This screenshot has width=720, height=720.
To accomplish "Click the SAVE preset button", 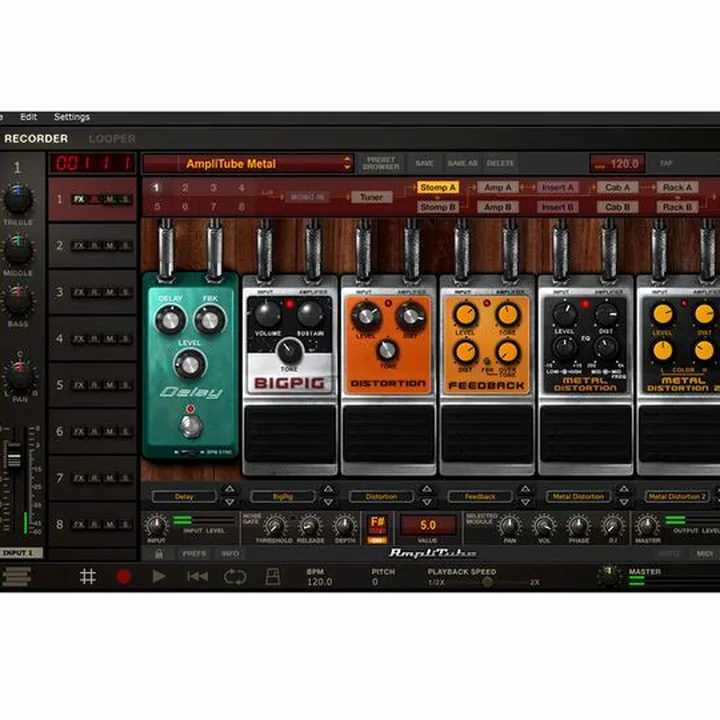I will [x=424, y=163].
